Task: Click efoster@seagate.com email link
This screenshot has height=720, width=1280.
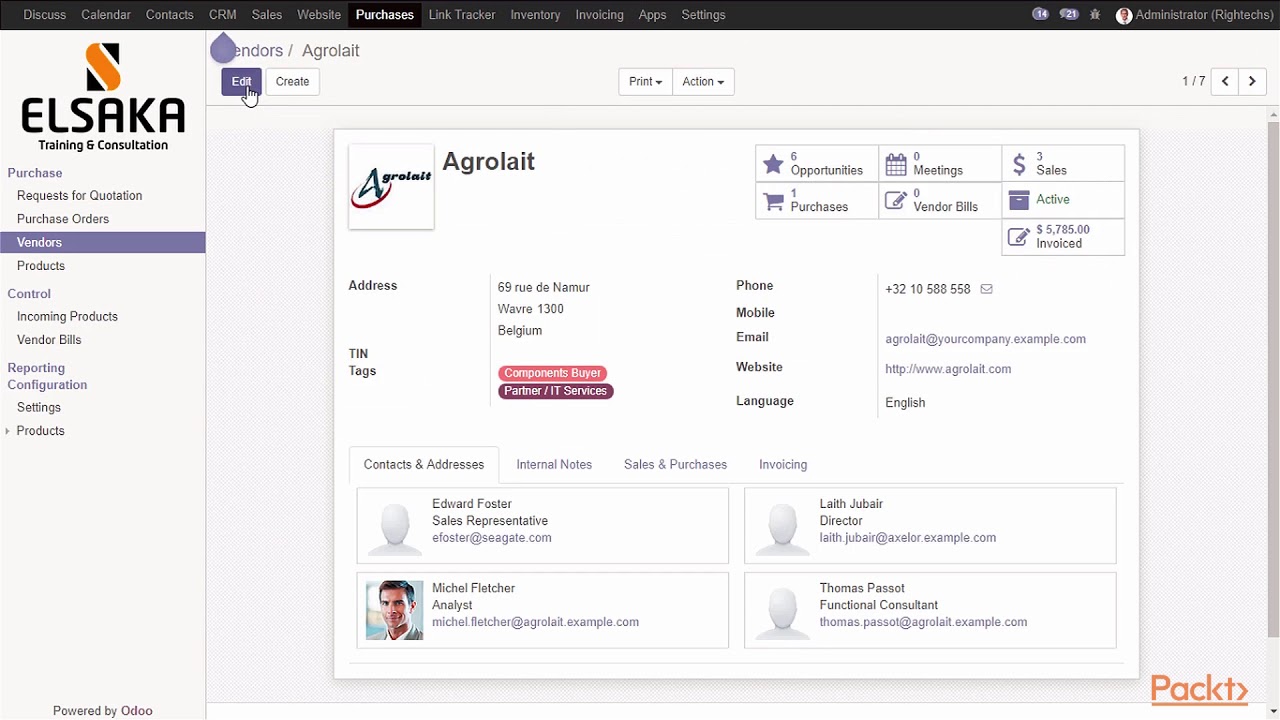Action: coord(492,538)
